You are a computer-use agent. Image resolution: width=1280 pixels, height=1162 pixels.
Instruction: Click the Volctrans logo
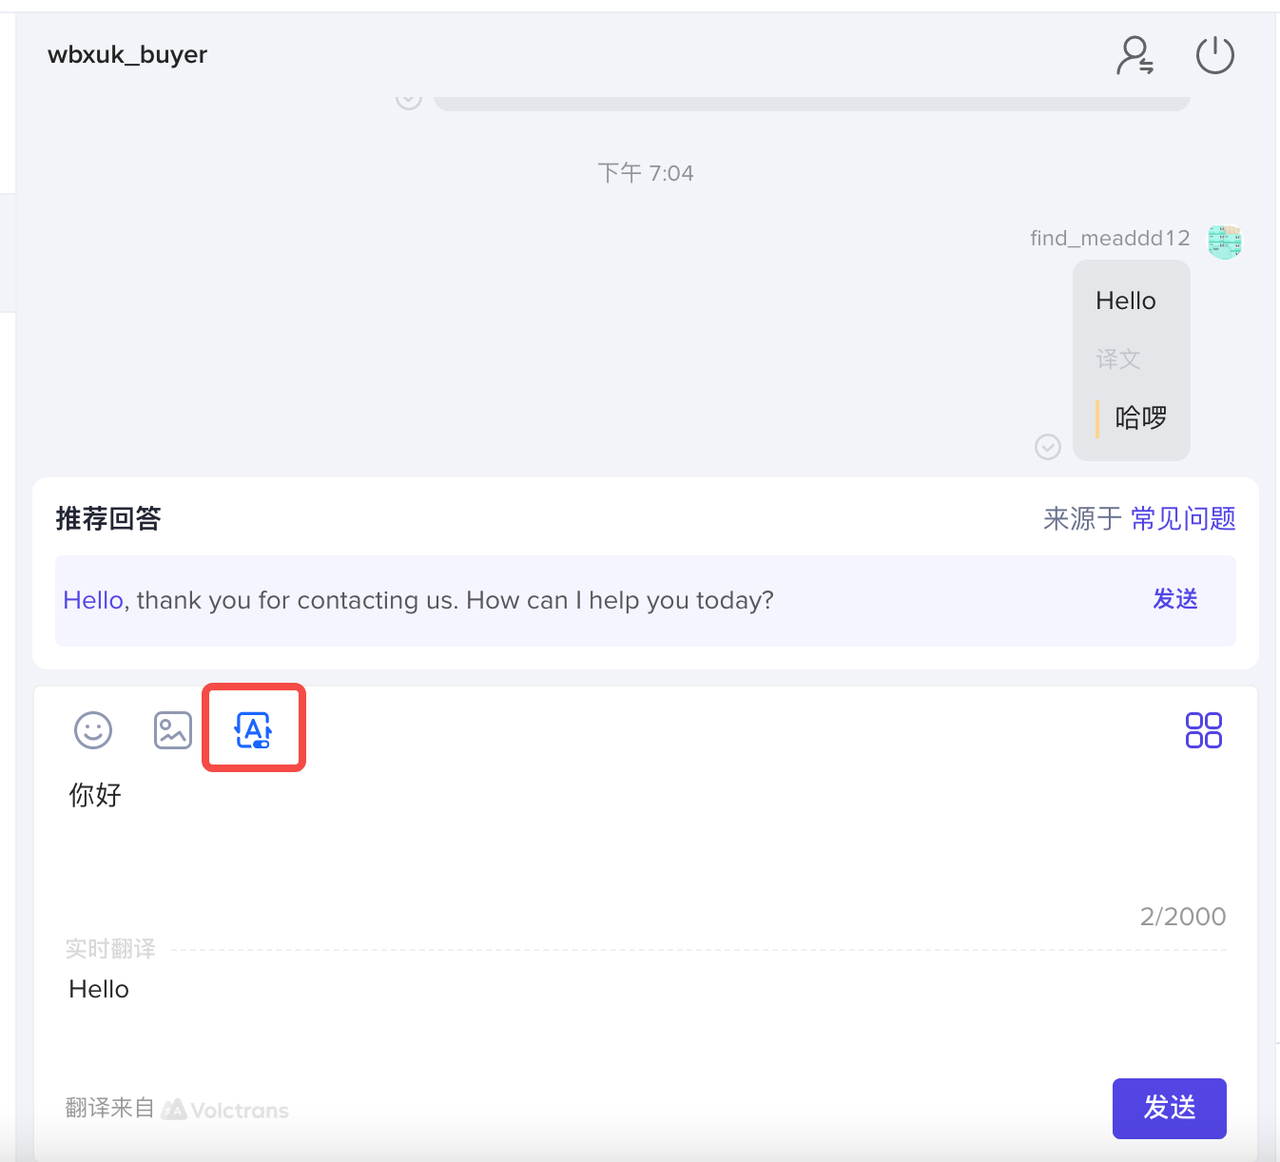click(x=226, y=1109)
